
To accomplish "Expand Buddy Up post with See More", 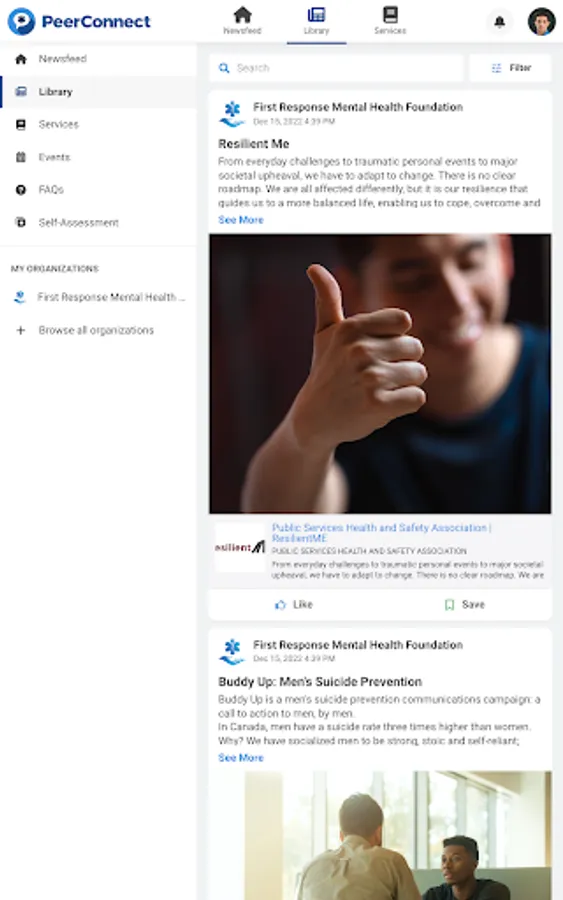I will coord(240,758).
